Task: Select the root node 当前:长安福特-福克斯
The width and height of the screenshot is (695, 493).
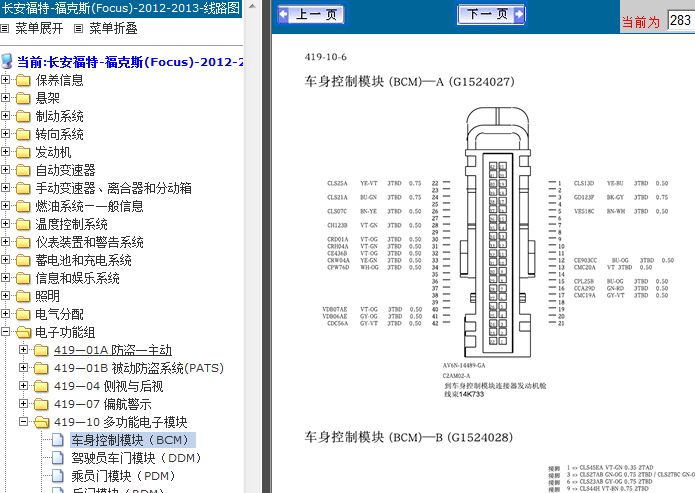Action: click(130, 62)
